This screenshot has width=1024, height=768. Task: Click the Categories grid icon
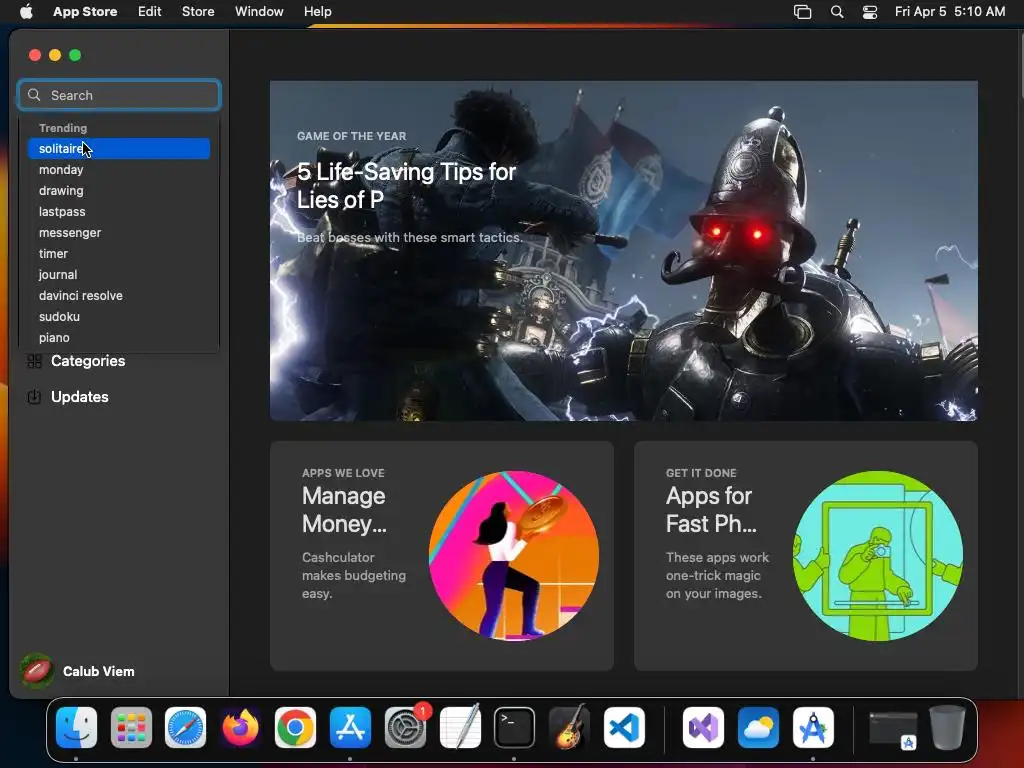35,361
